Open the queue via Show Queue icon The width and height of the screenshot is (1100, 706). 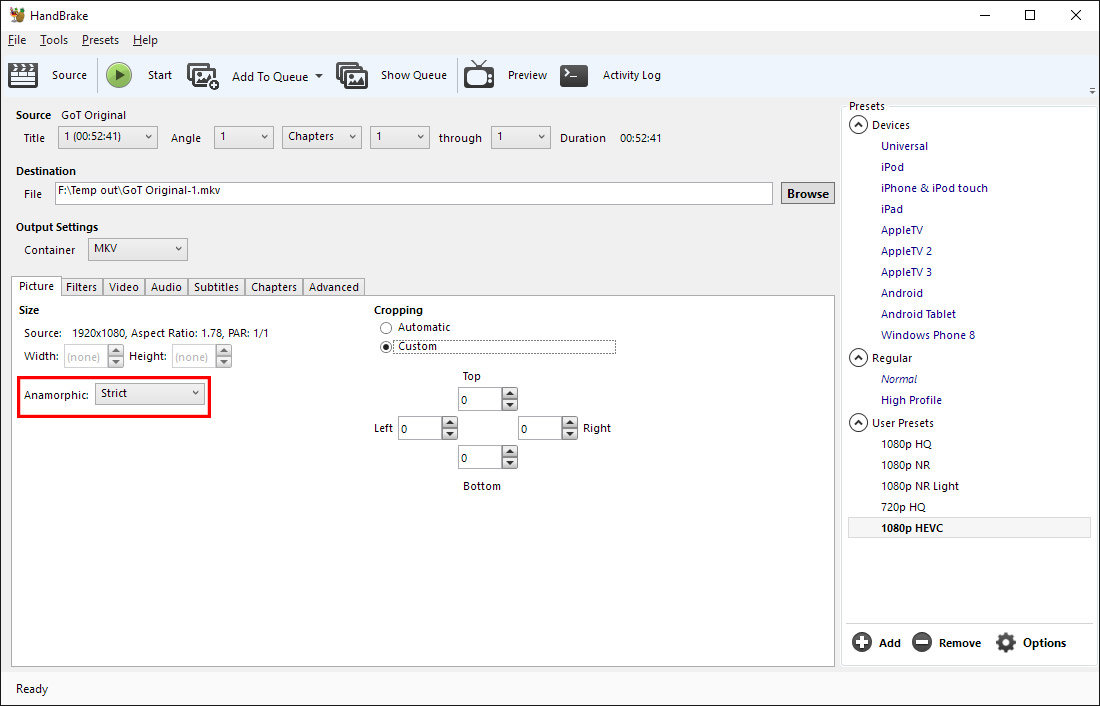[x=352, y=75]
